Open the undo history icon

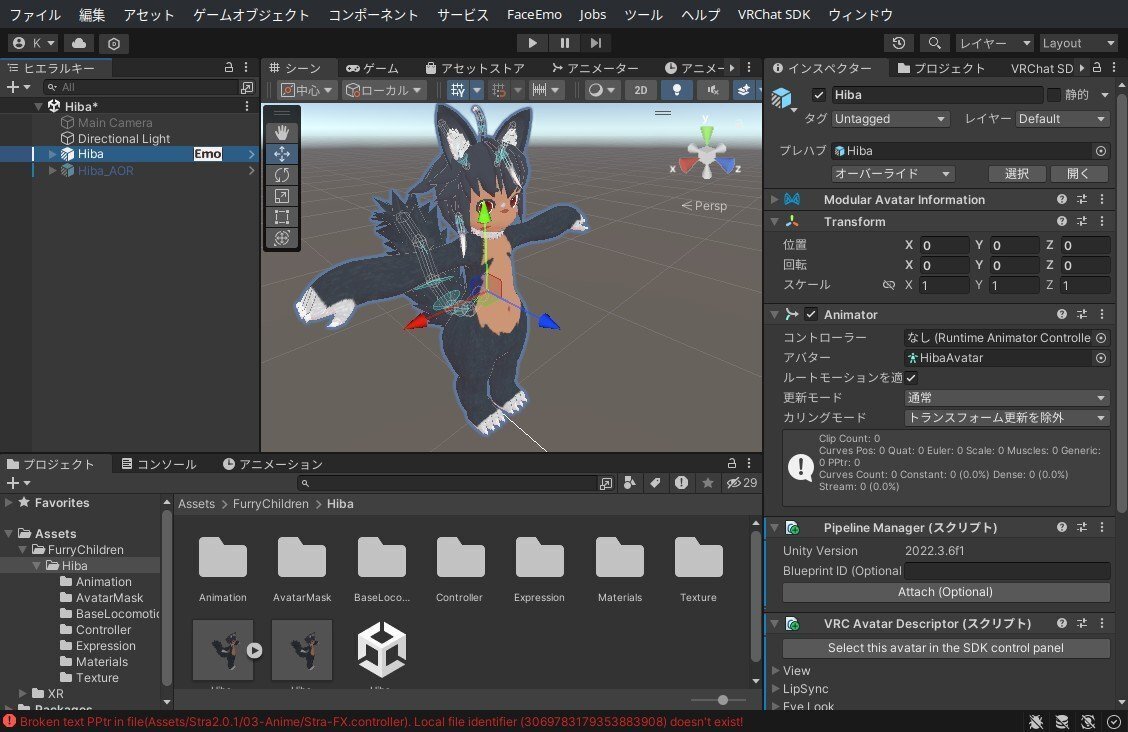[x=899, y=43]
